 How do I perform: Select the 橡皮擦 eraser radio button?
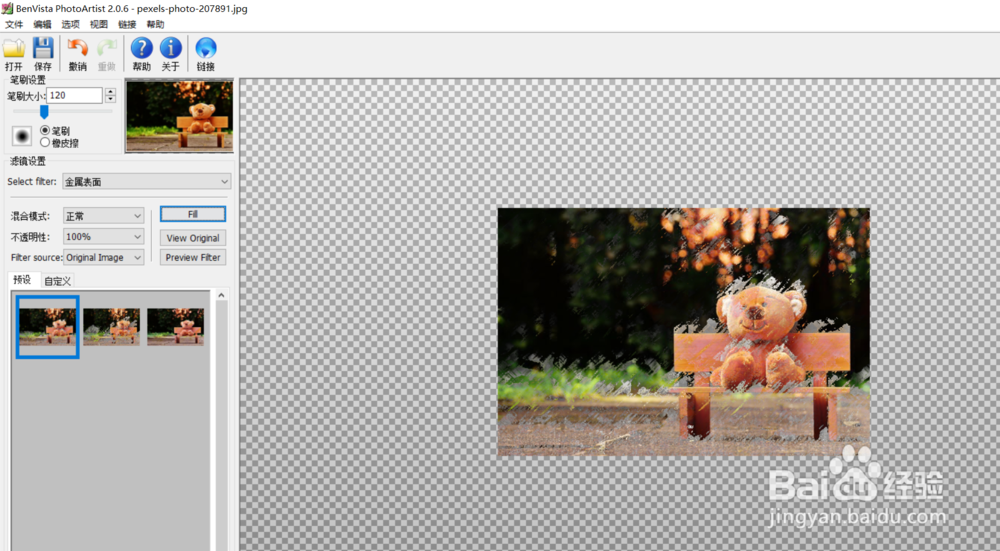[x=45, y=142]
